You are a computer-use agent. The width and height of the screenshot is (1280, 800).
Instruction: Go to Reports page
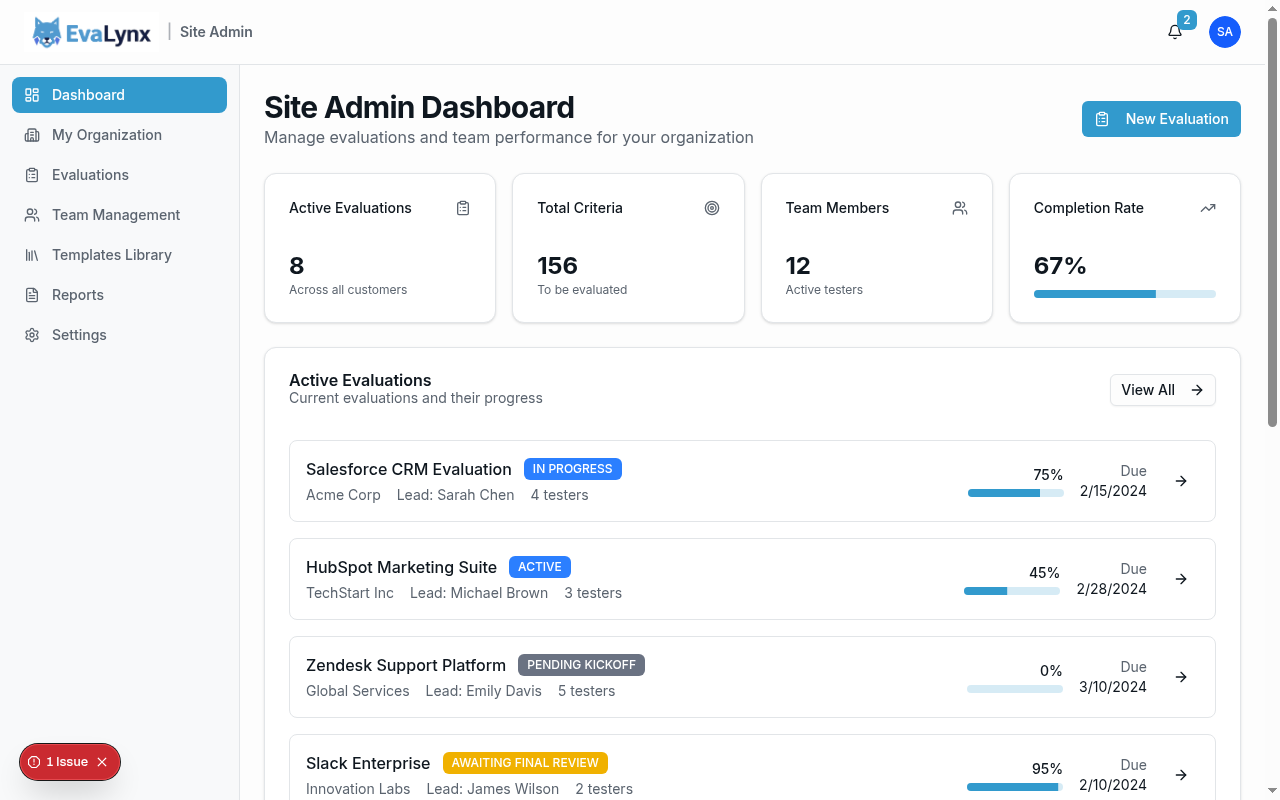point(119,295)
